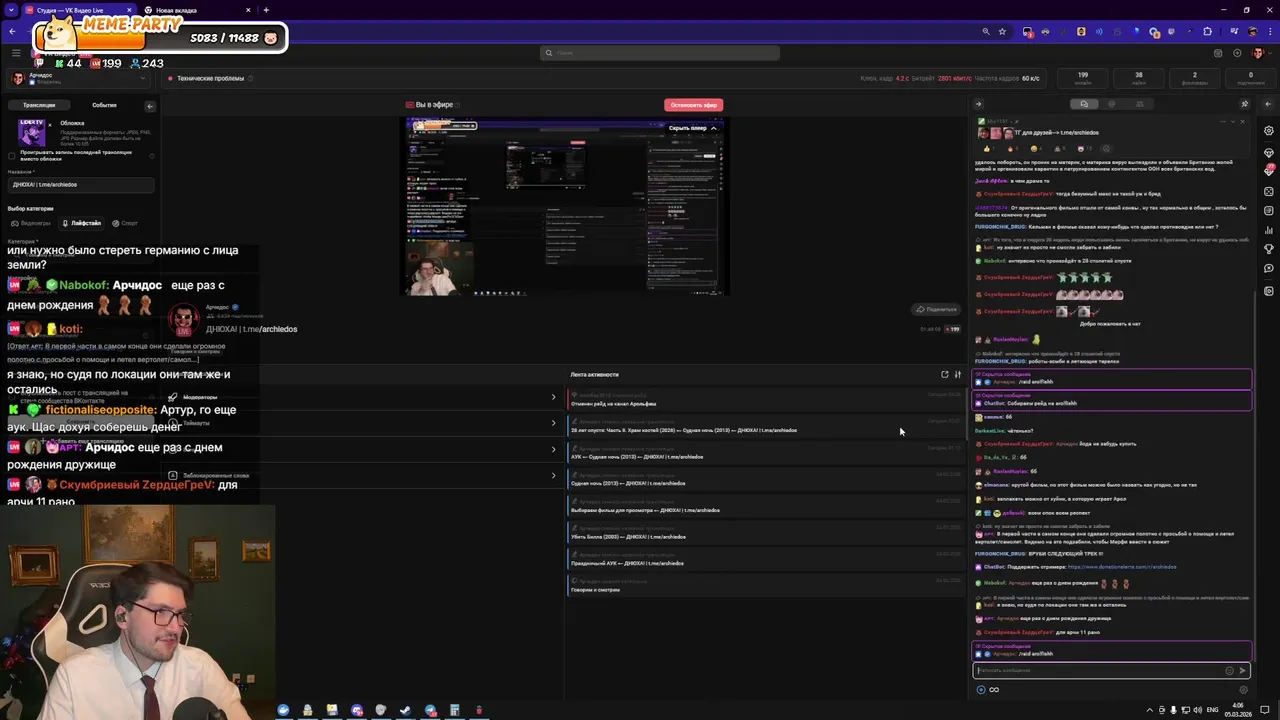Open chat settings gear below input

pyautogui.click(x=1243, y=689)
